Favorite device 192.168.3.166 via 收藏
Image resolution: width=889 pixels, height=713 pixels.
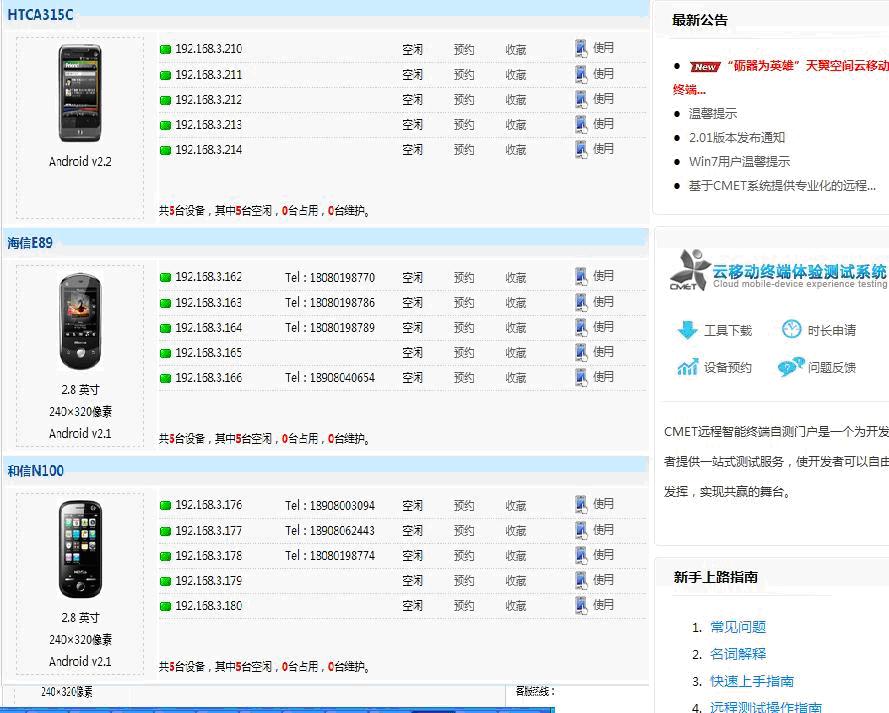516,377
